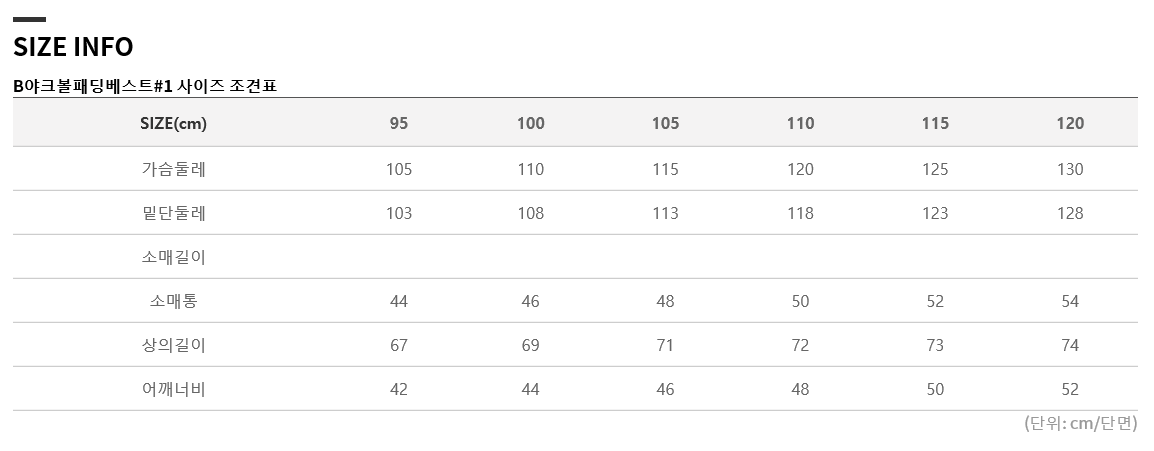This screenshot has width=1154, height=451.
Task: Click the 상의길이 value 71
Action: [x=665, y=345]
